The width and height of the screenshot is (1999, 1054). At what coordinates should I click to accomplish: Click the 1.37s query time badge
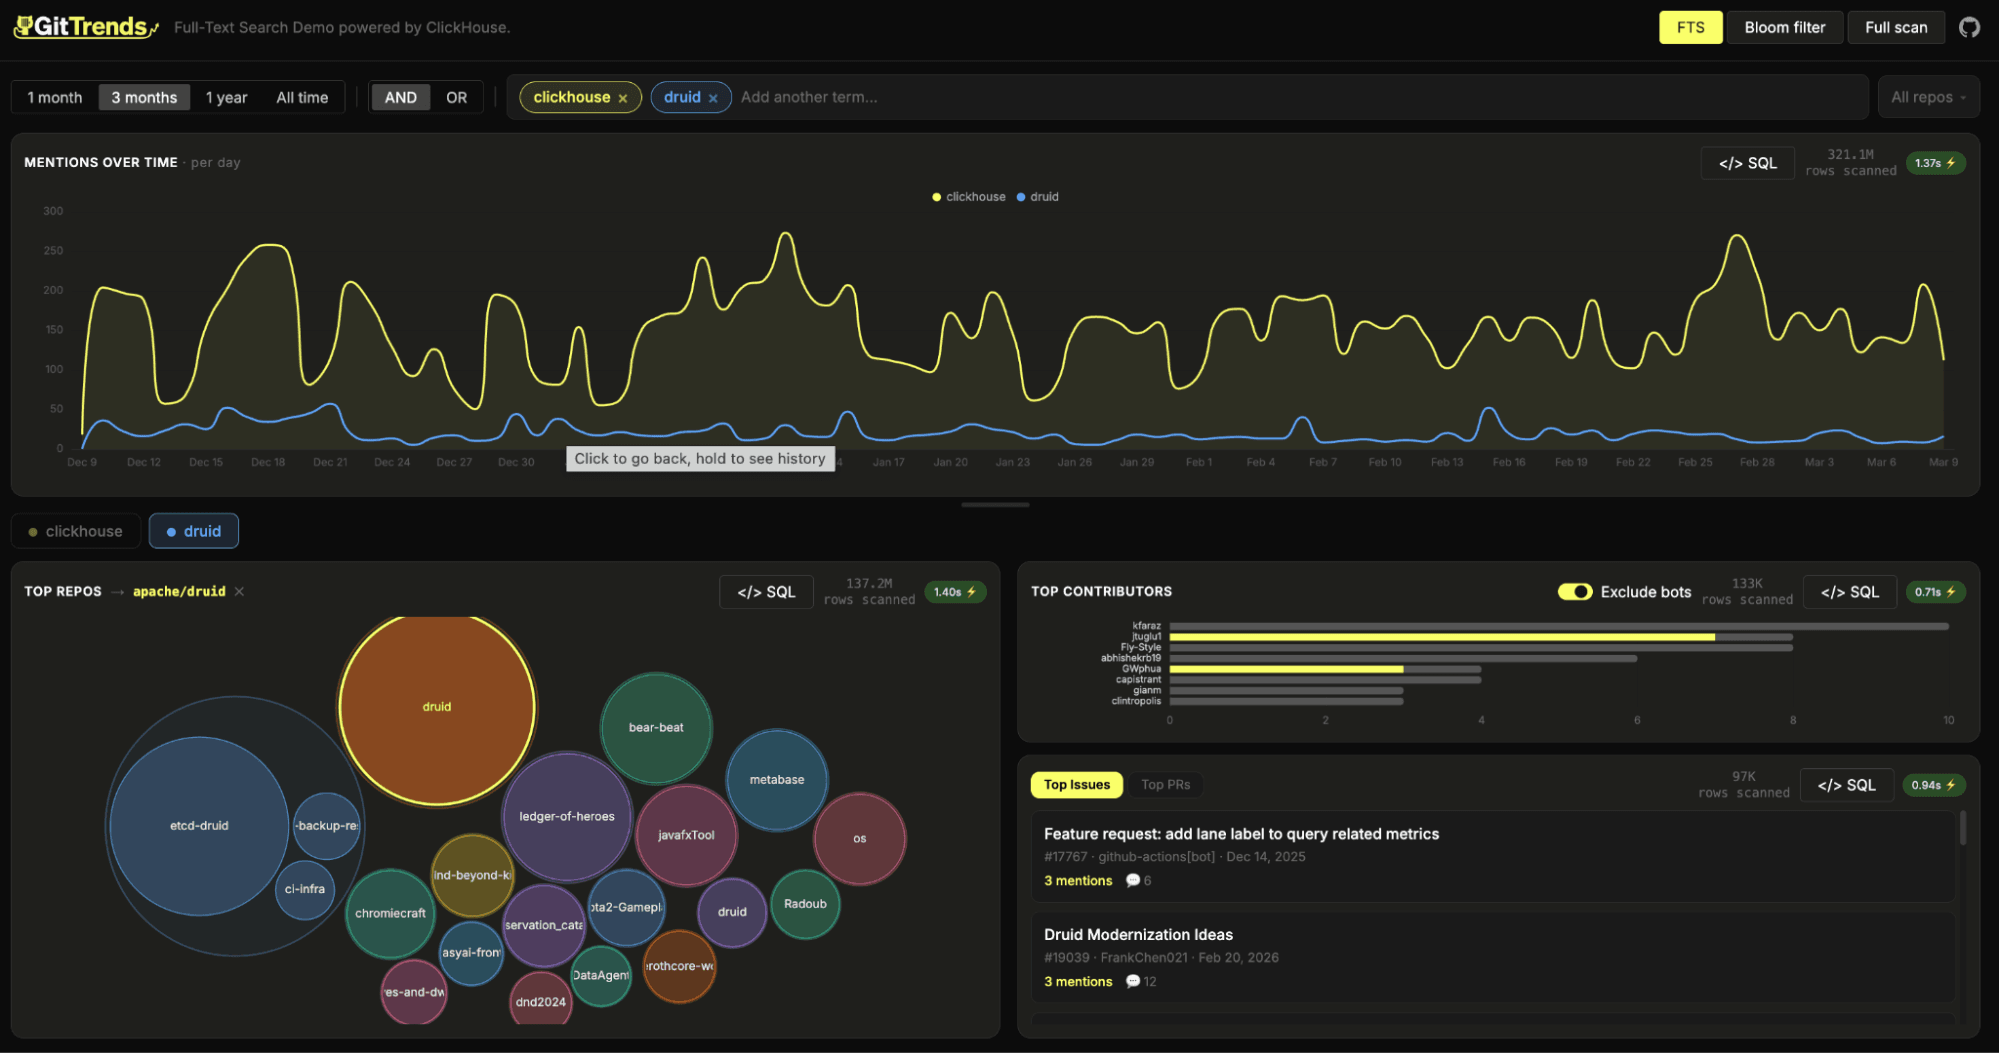[1934, 163]
